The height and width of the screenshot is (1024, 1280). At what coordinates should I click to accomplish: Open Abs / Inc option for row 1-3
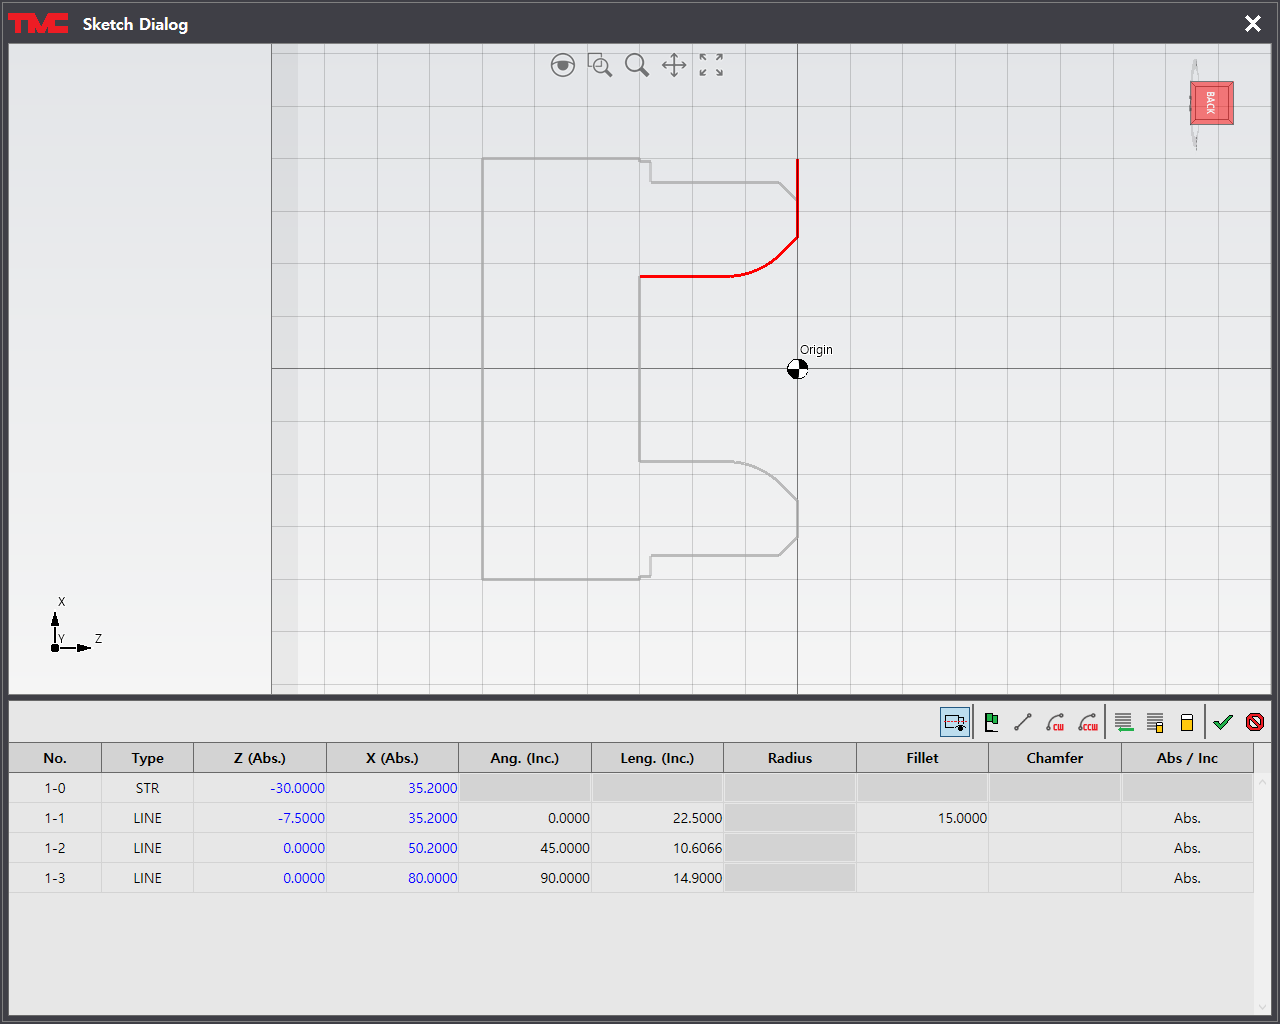[1187, 878]
